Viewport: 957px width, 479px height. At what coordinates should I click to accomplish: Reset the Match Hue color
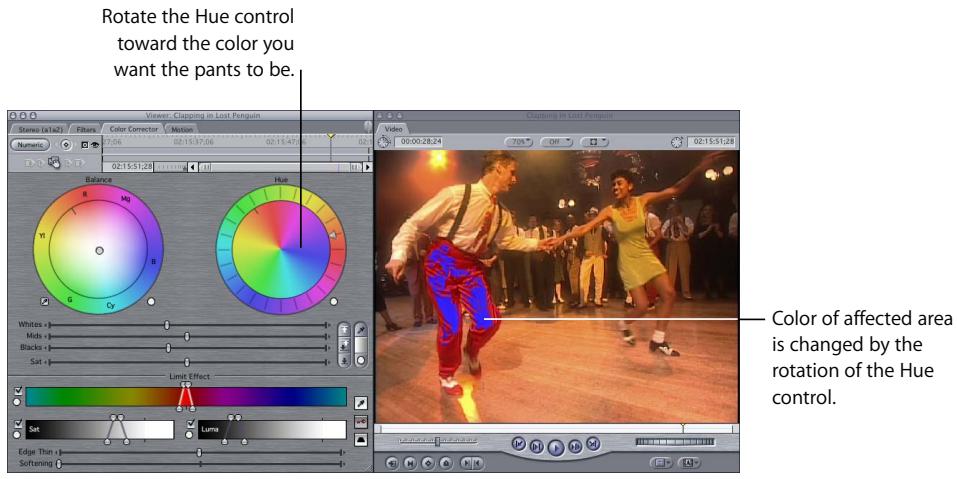pos(361,361)
